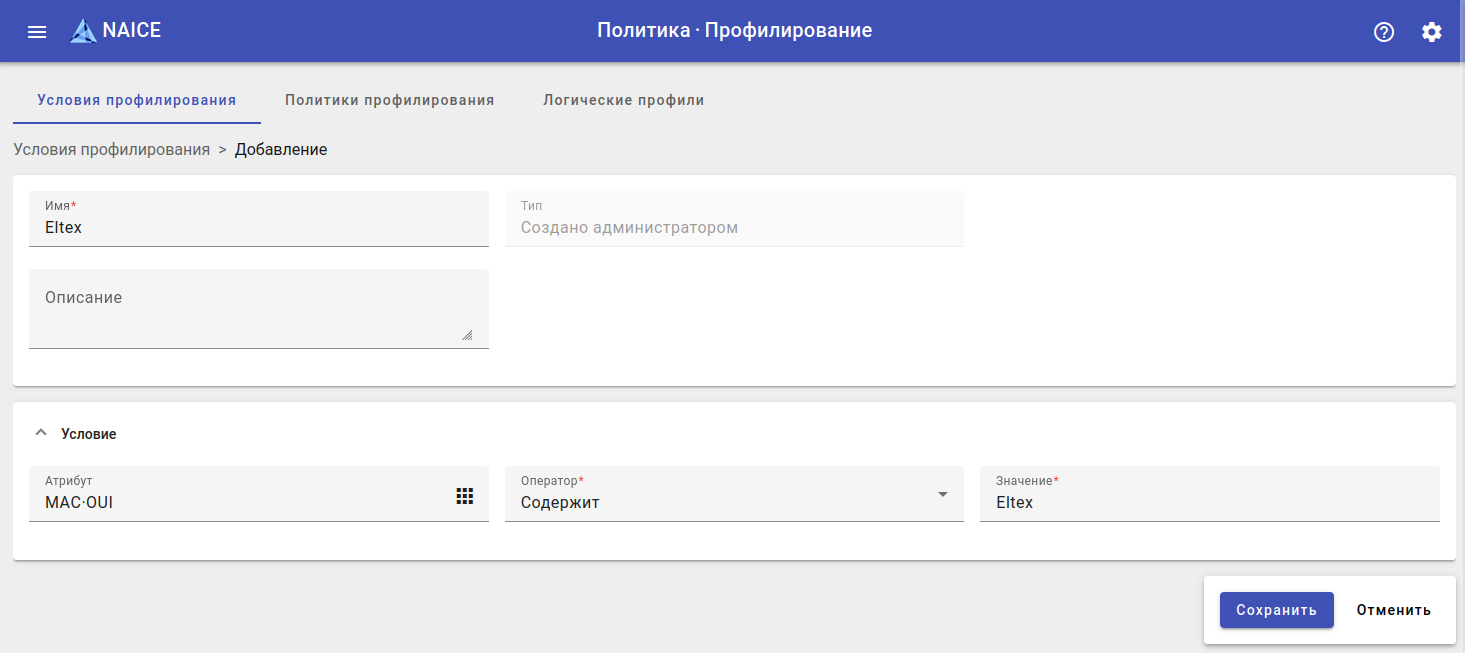
Task: Grab the Описание textarea resize handle
Action: click(x=467, y=336)
